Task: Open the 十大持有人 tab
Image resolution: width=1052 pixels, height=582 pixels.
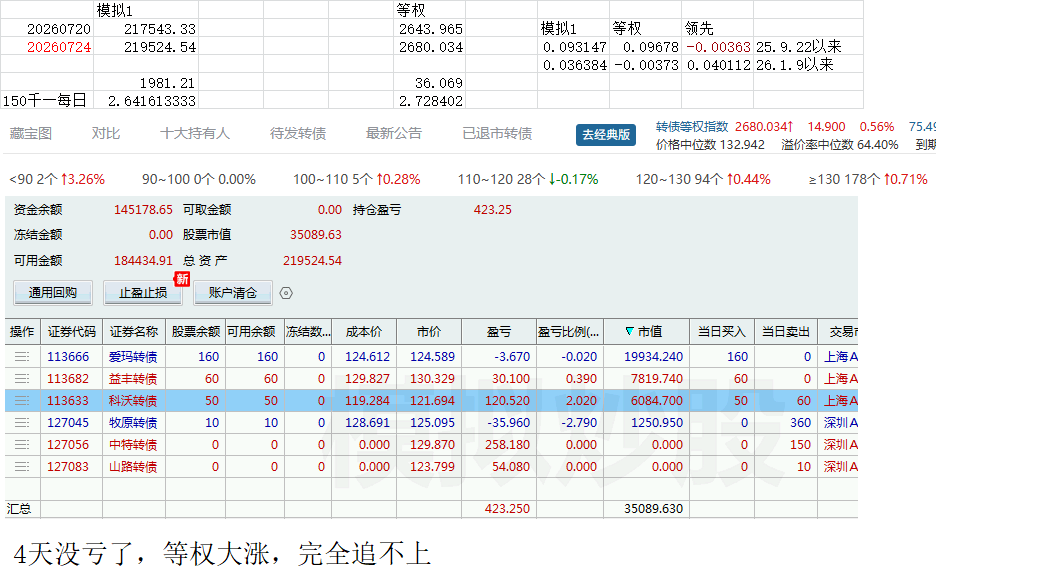Action: pyautogui.click(x=195, y=134)
